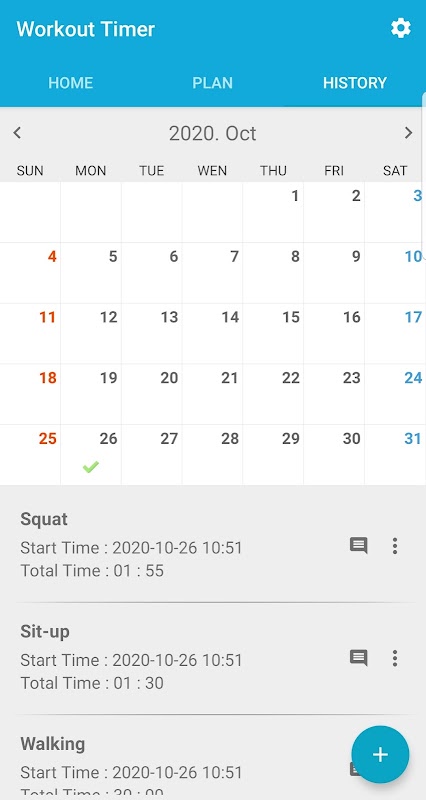
Task: Select October 26 on the calendar
Action: (x=91, y=455)
